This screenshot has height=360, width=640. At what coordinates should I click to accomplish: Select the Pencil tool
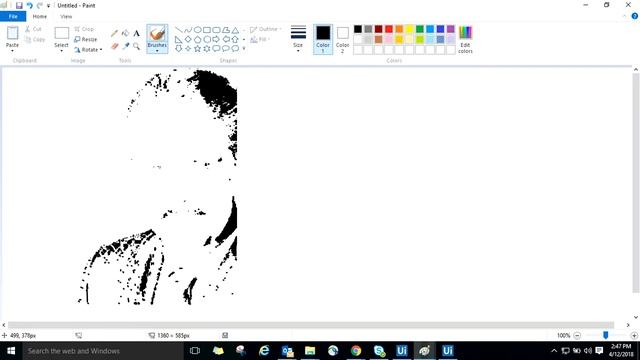click(x=114, y=34)
